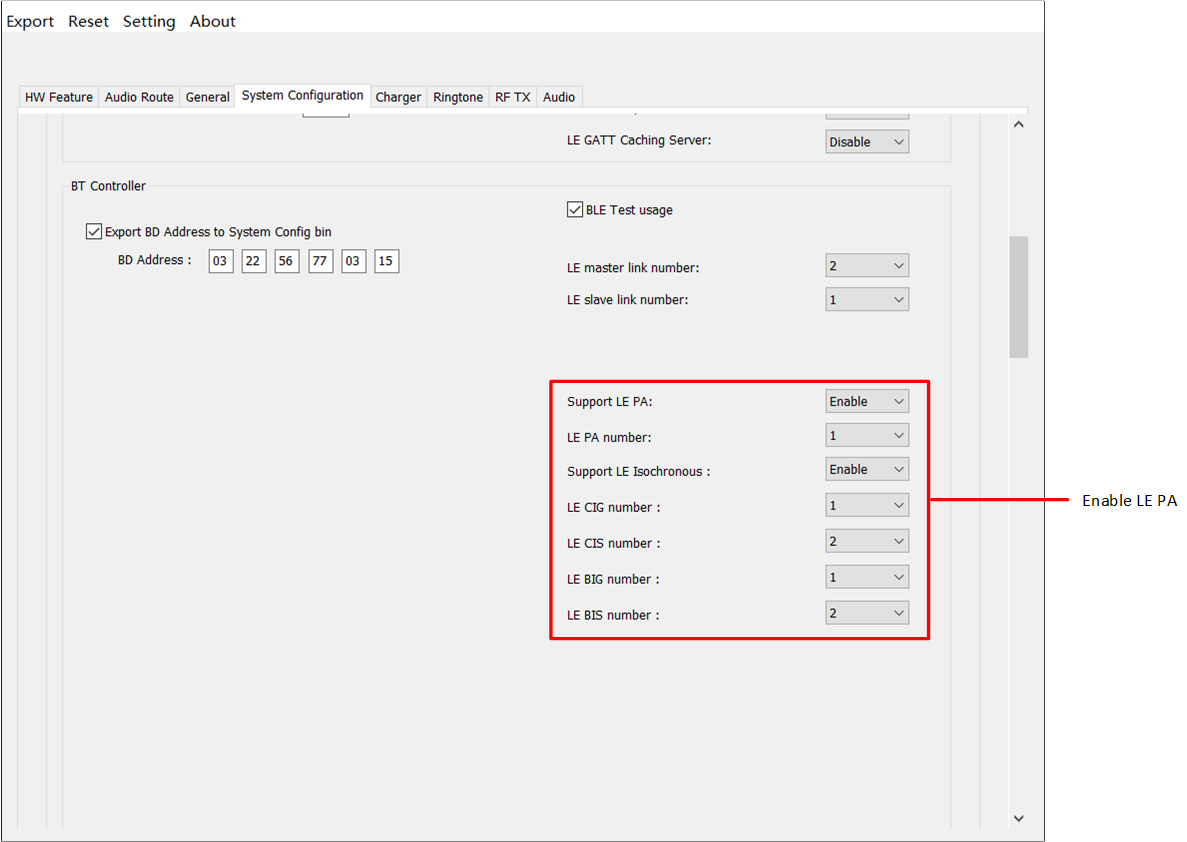Open the Setting menu

point(149,21)
